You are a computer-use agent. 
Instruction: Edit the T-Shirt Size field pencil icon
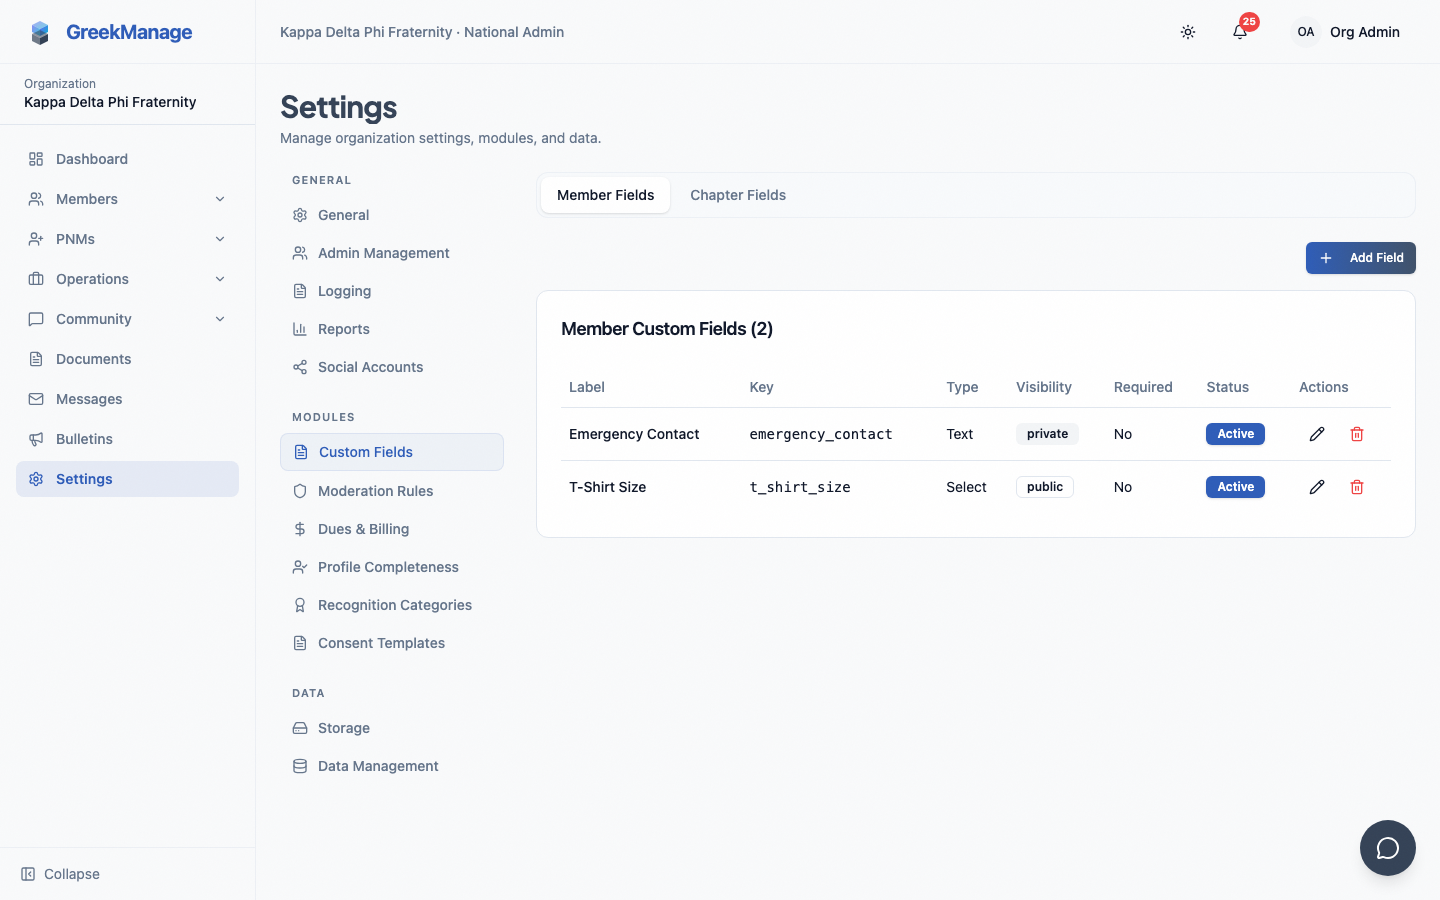coord(1317,487)
